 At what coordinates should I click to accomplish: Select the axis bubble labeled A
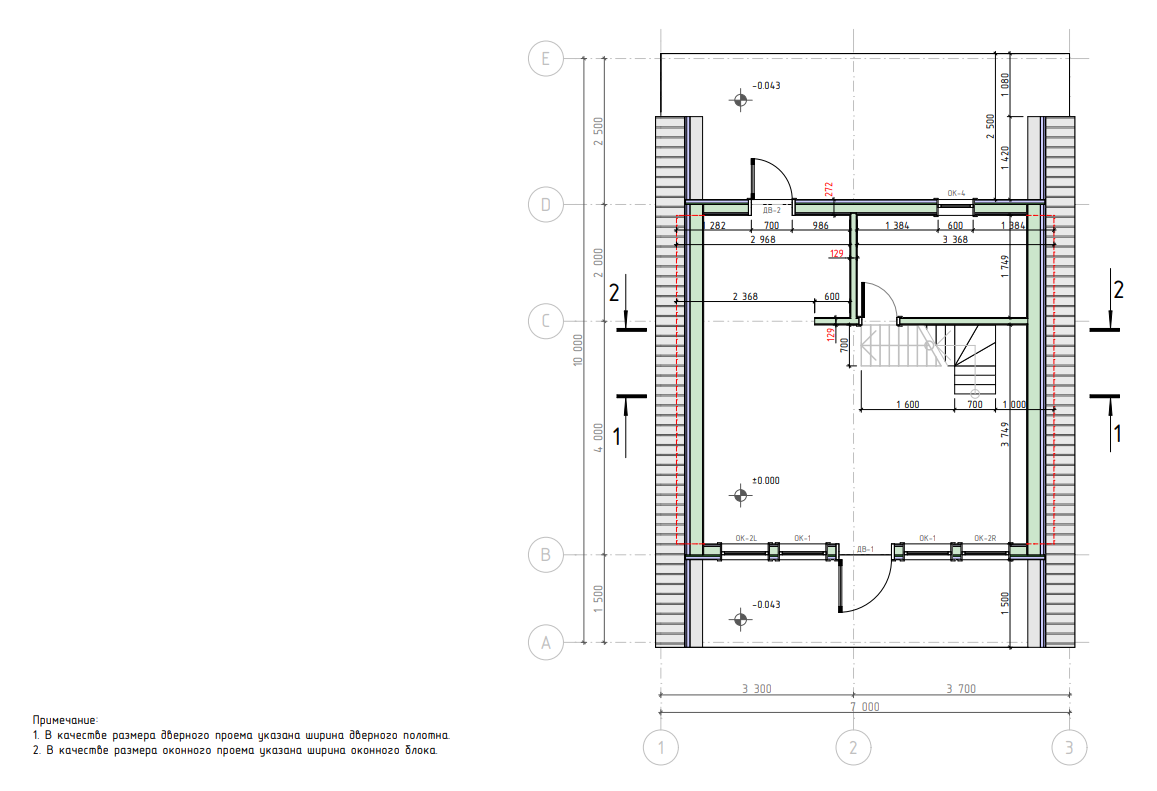(x=545, y=642)
